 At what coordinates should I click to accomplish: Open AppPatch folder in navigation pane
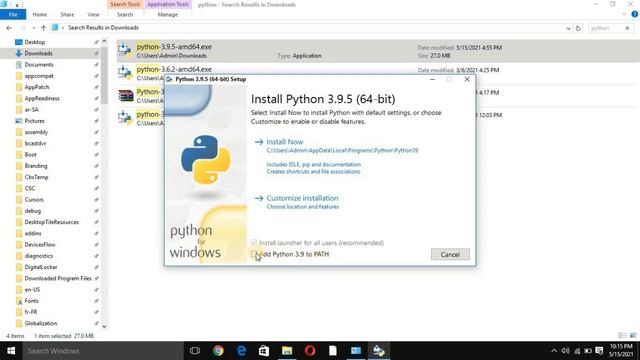[x=37, y=87]
